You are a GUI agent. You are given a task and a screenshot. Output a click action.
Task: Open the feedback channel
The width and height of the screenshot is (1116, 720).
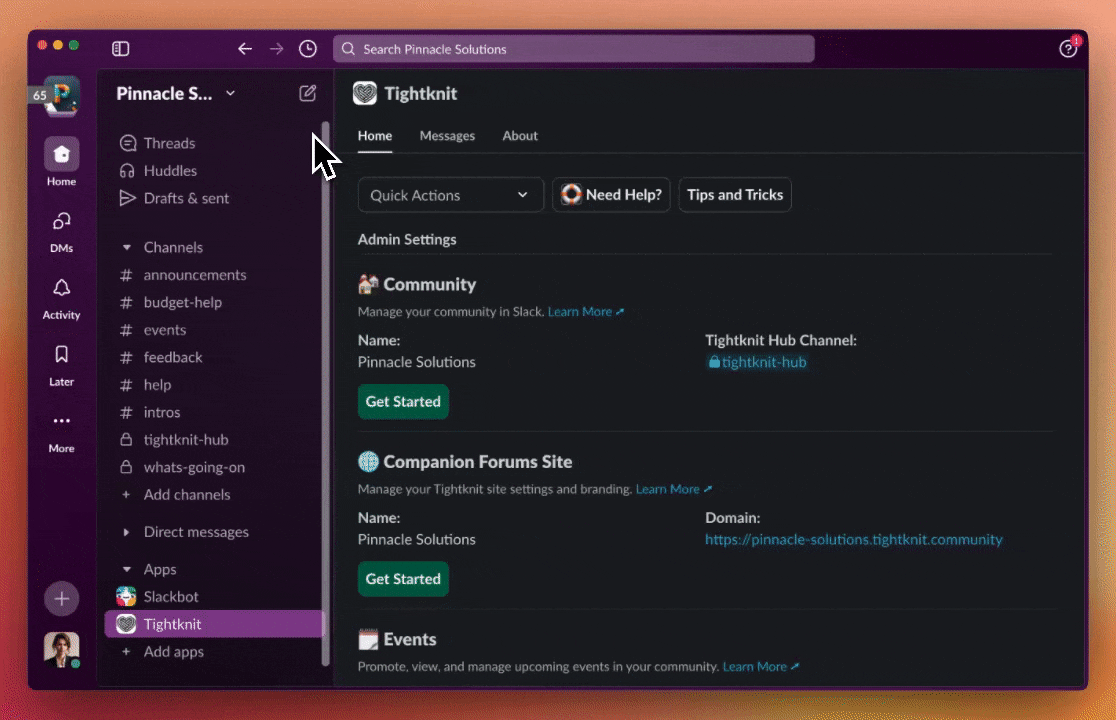coord(173,357)
